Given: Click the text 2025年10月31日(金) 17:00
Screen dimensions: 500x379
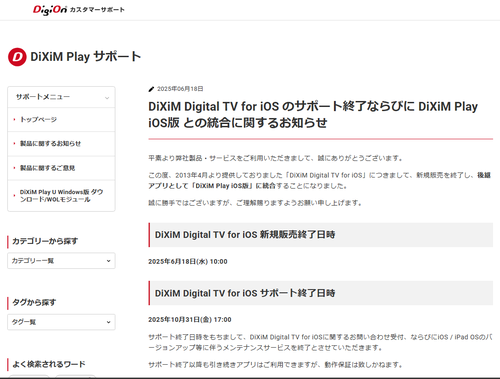Looking at the screenshot, I should pos(190,320).
